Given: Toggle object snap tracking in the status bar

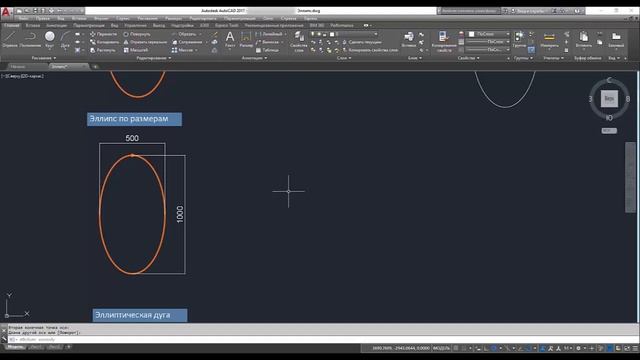Looking at the screenshot, I should coord(520,348).
